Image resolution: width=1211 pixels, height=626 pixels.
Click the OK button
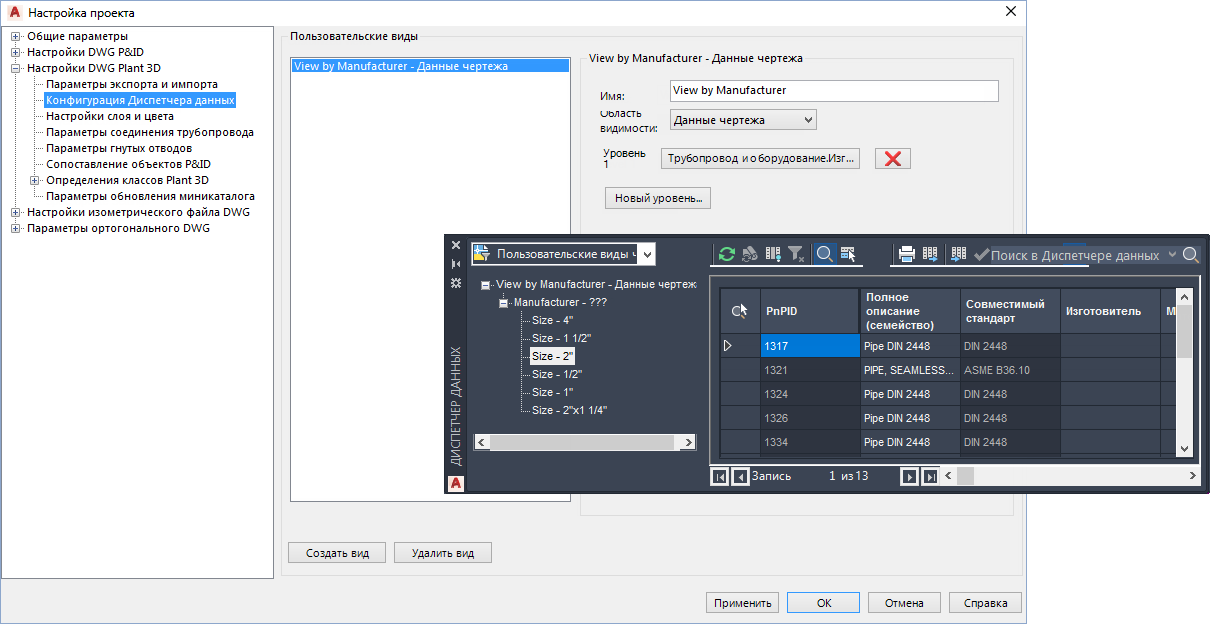tap(823, 603)
